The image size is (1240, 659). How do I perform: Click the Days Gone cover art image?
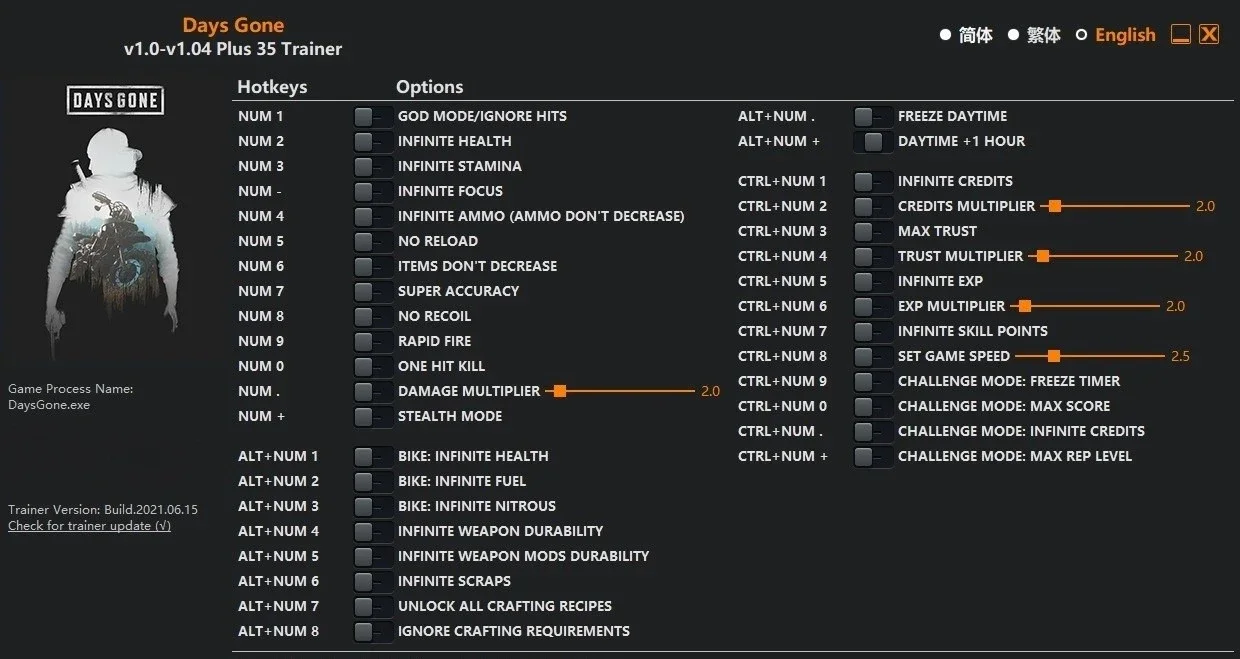116,221
